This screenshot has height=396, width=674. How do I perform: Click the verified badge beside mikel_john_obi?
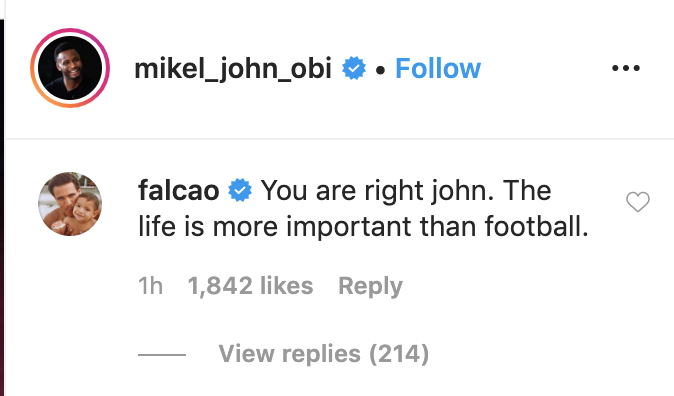(x=354, y=68)
